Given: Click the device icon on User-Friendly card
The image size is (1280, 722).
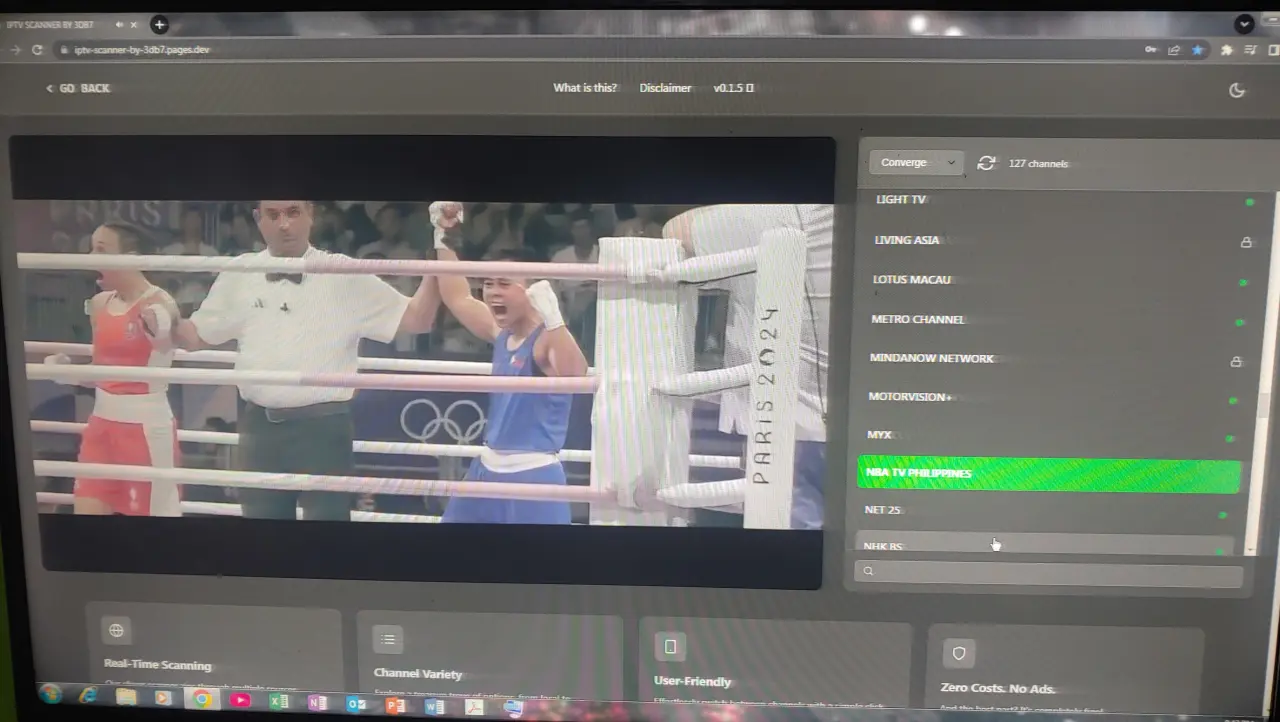Looking at the screenshot, I should pos(670,646).
